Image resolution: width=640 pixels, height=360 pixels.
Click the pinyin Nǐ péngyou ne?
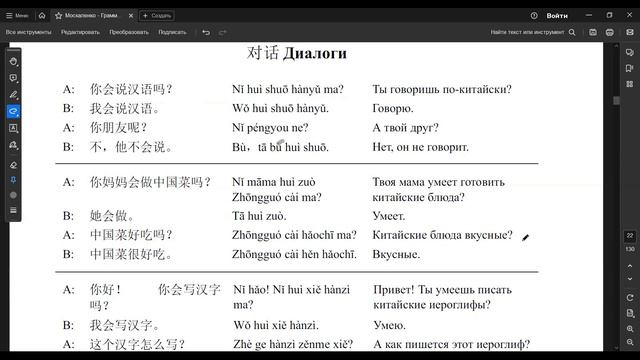(270, 128)
